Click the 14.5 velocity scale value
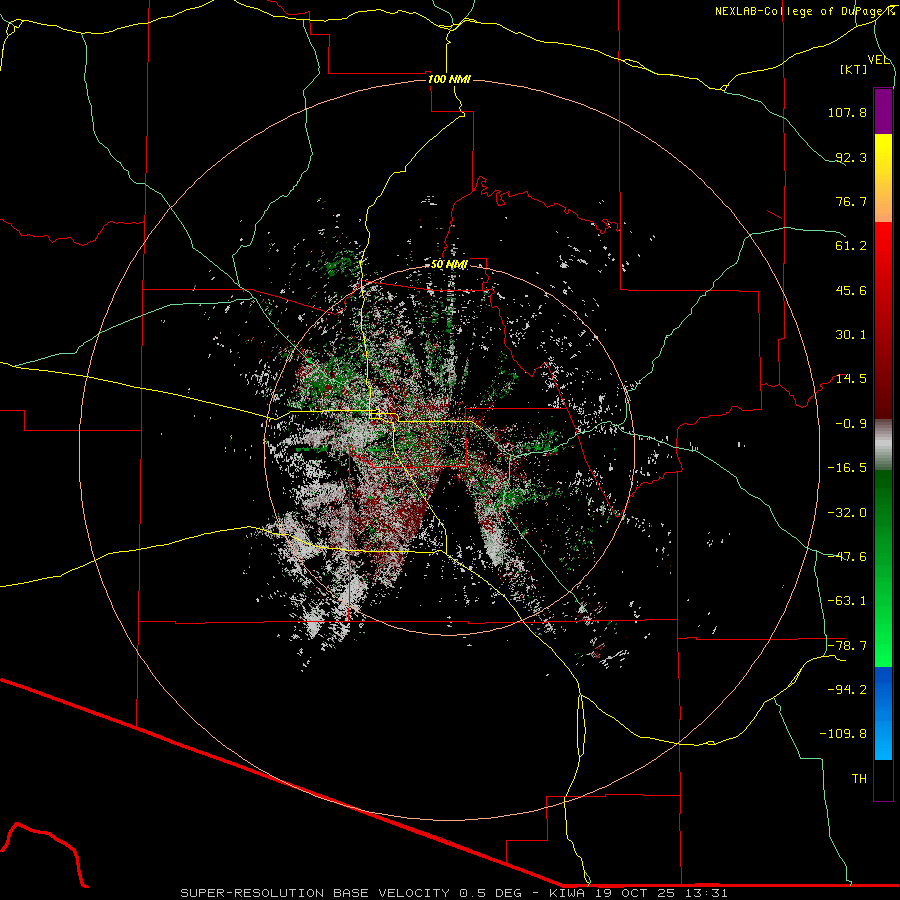900x900 pixels. 851,379
